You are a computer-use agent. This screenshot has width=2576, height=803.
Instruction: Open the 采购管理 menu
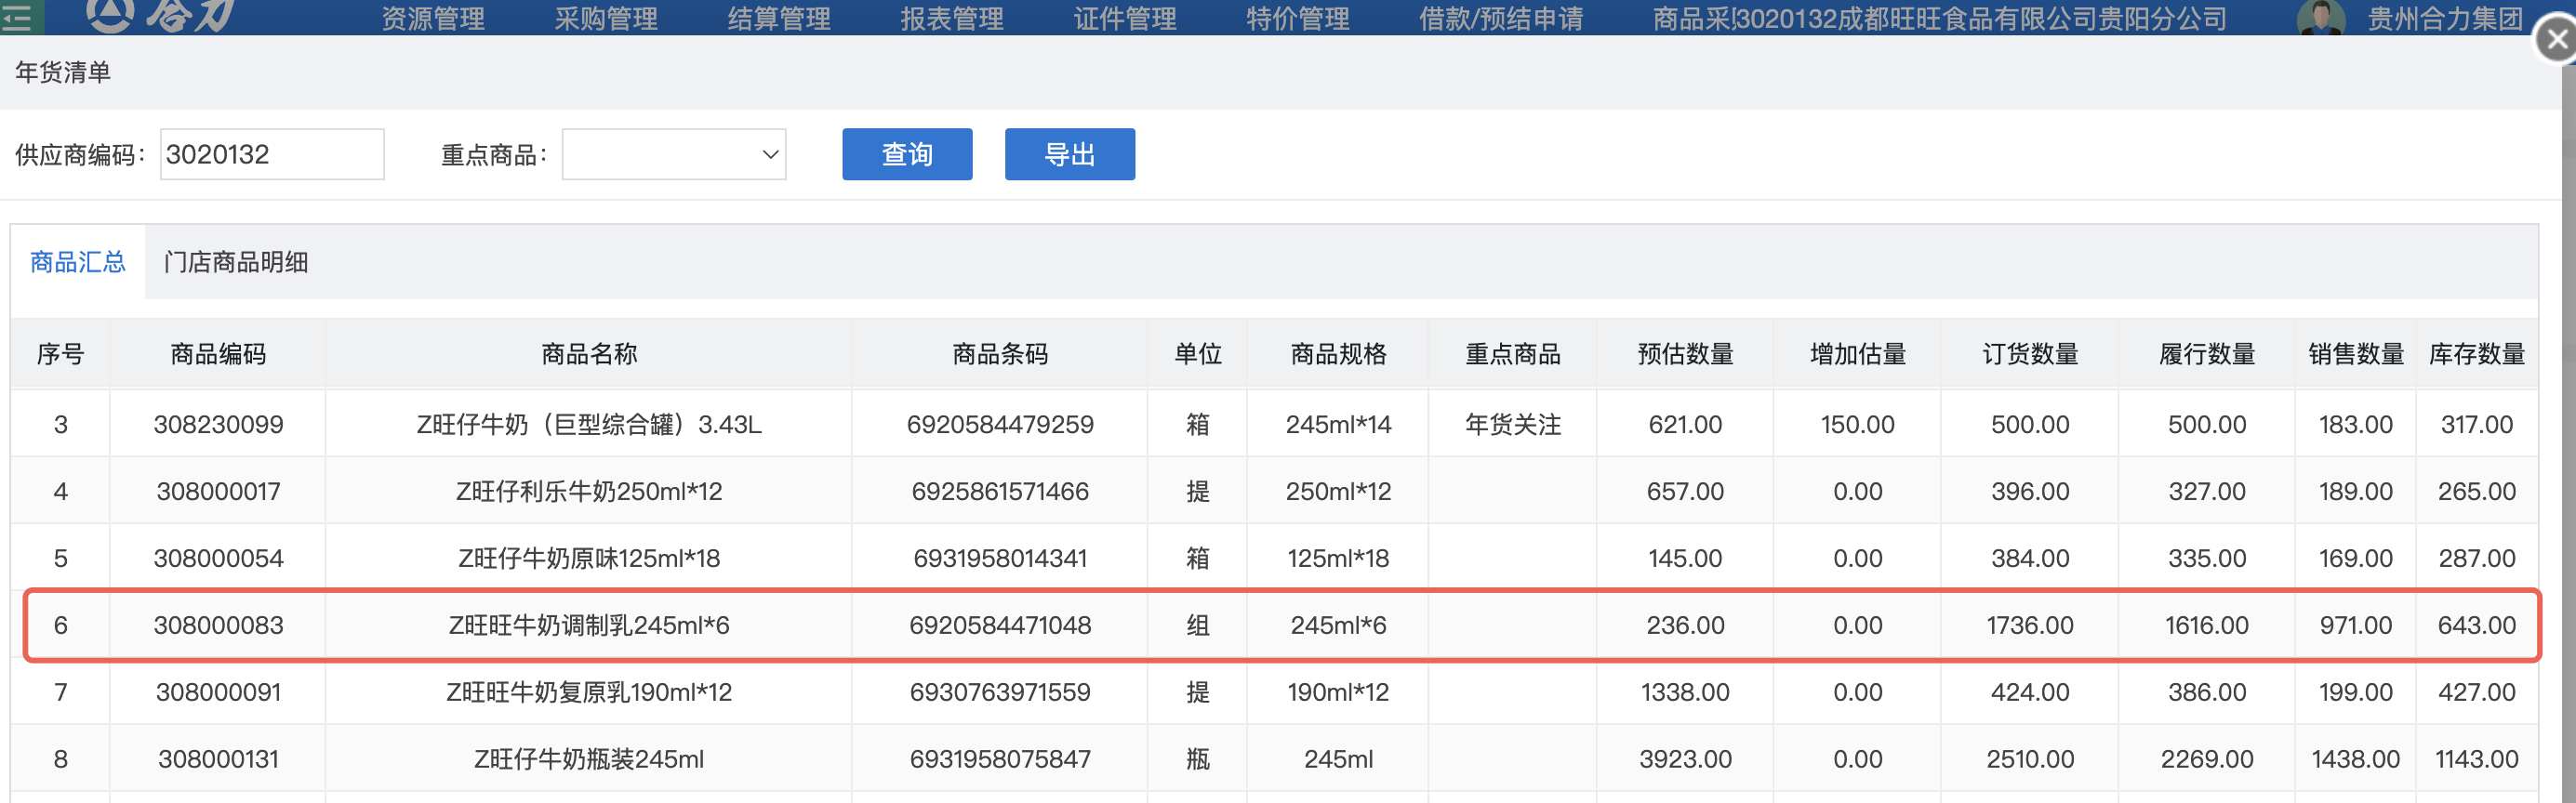point(606,18)
